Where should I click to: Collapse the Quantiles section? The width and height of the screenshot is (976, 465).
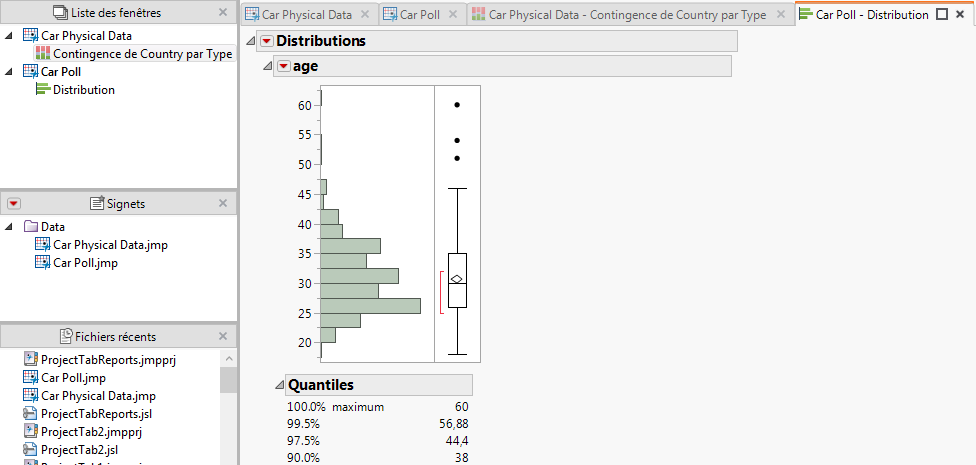pyautogui.click(x=280, y=385)
